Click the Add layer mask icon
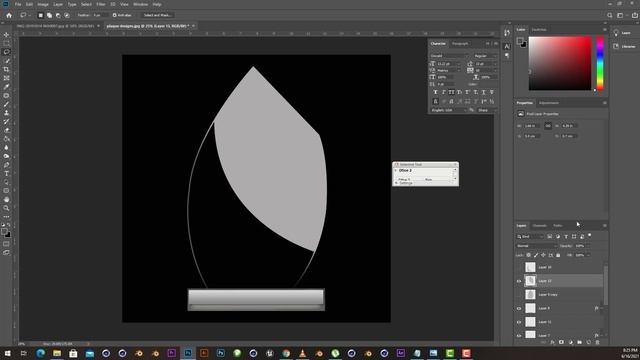 click(562, 342)
